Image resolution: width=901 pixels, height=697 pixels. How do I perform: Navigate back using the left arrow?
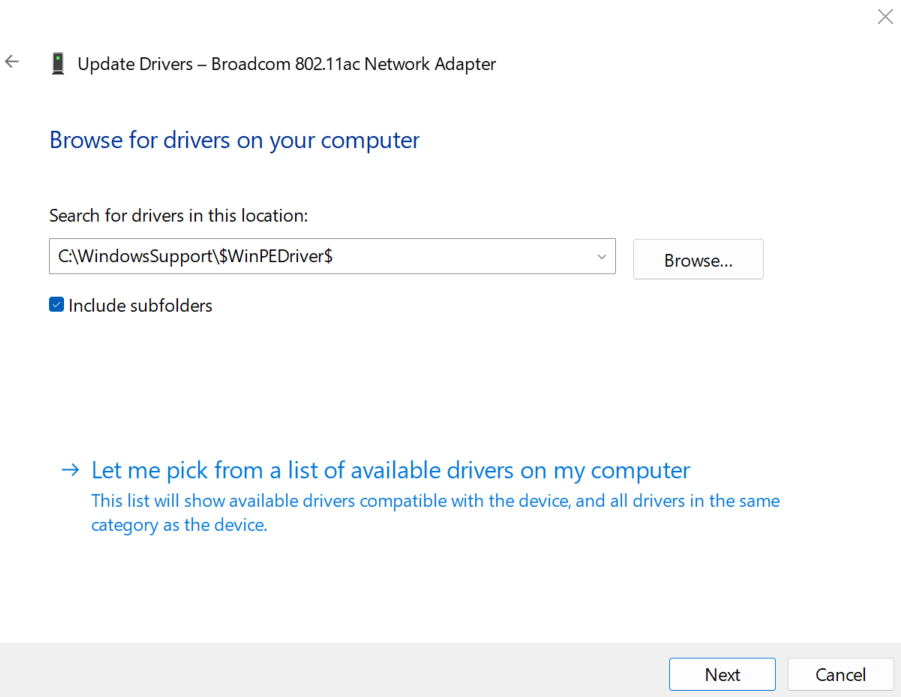(11, 62)
